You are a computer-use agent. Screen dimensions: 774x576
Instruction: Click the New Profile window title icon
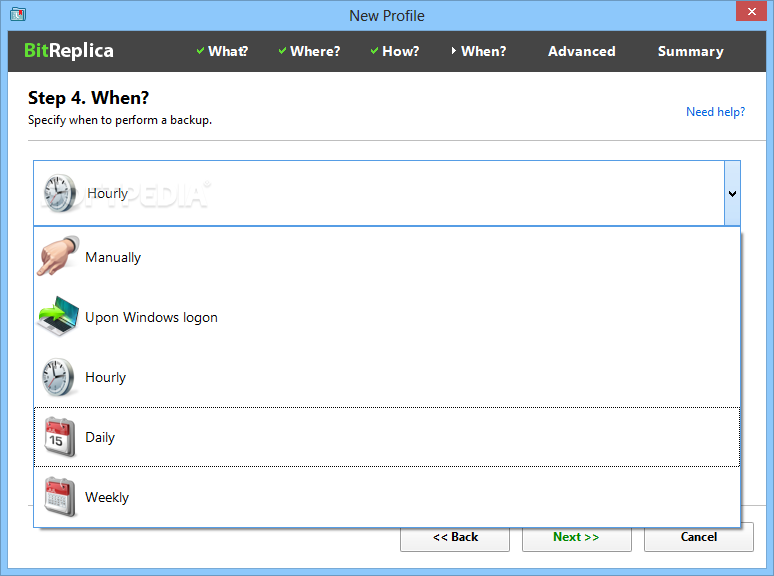pos(18,14)
